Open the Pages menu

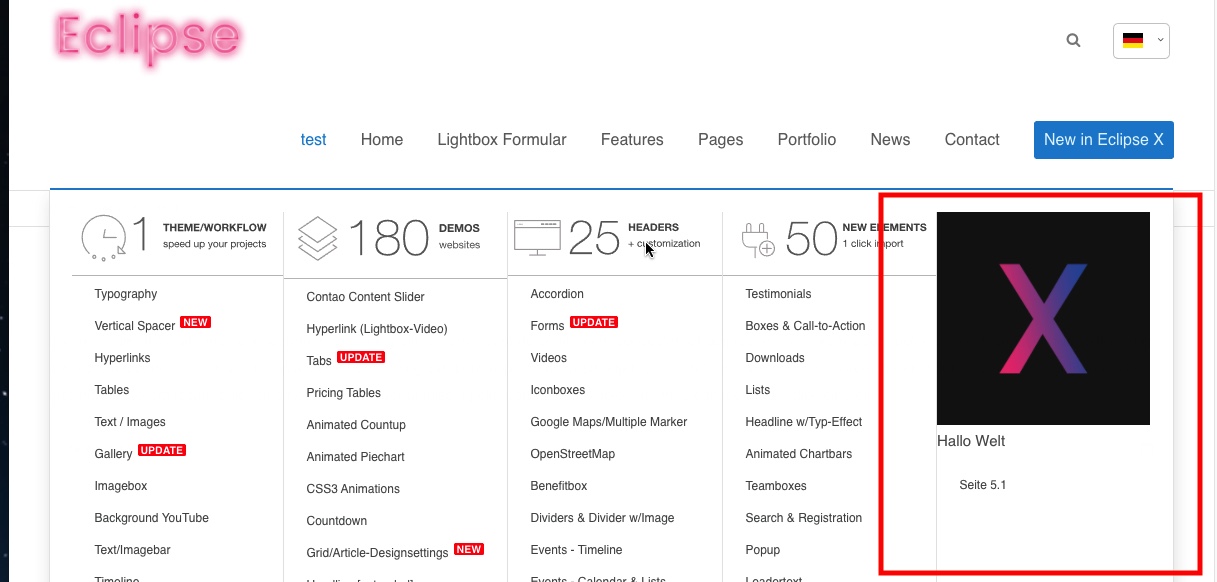pyautogui.click(x=721, y=140)
